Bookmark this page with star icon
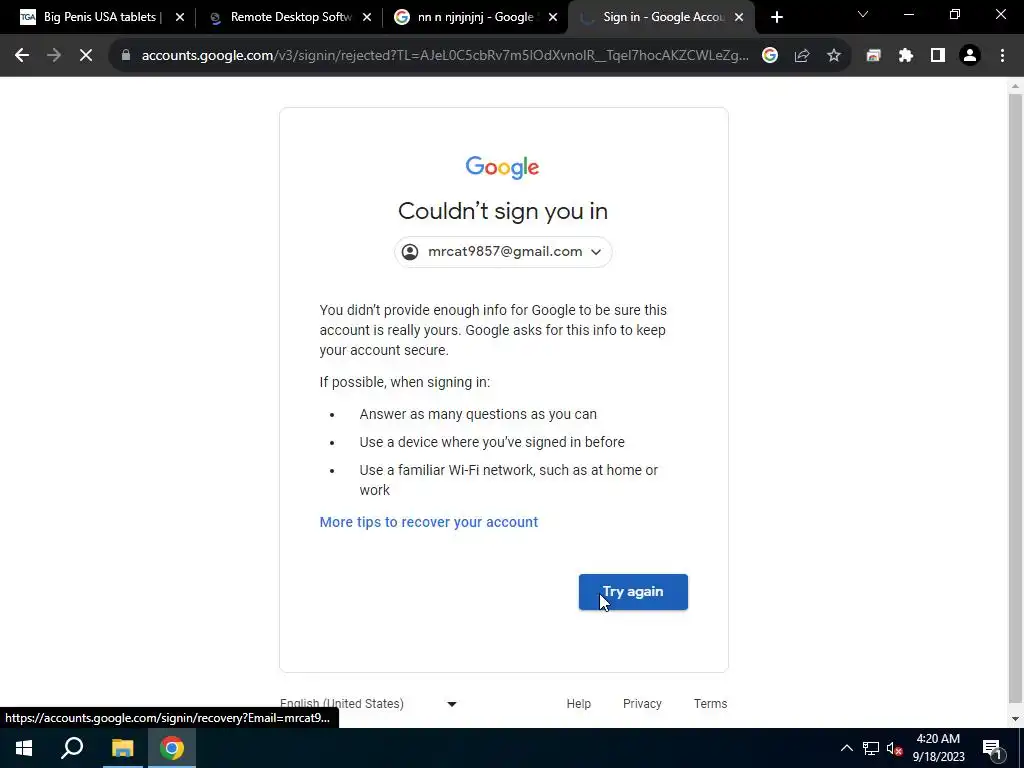The image size is (1024, 768). (x=834, y=56)
